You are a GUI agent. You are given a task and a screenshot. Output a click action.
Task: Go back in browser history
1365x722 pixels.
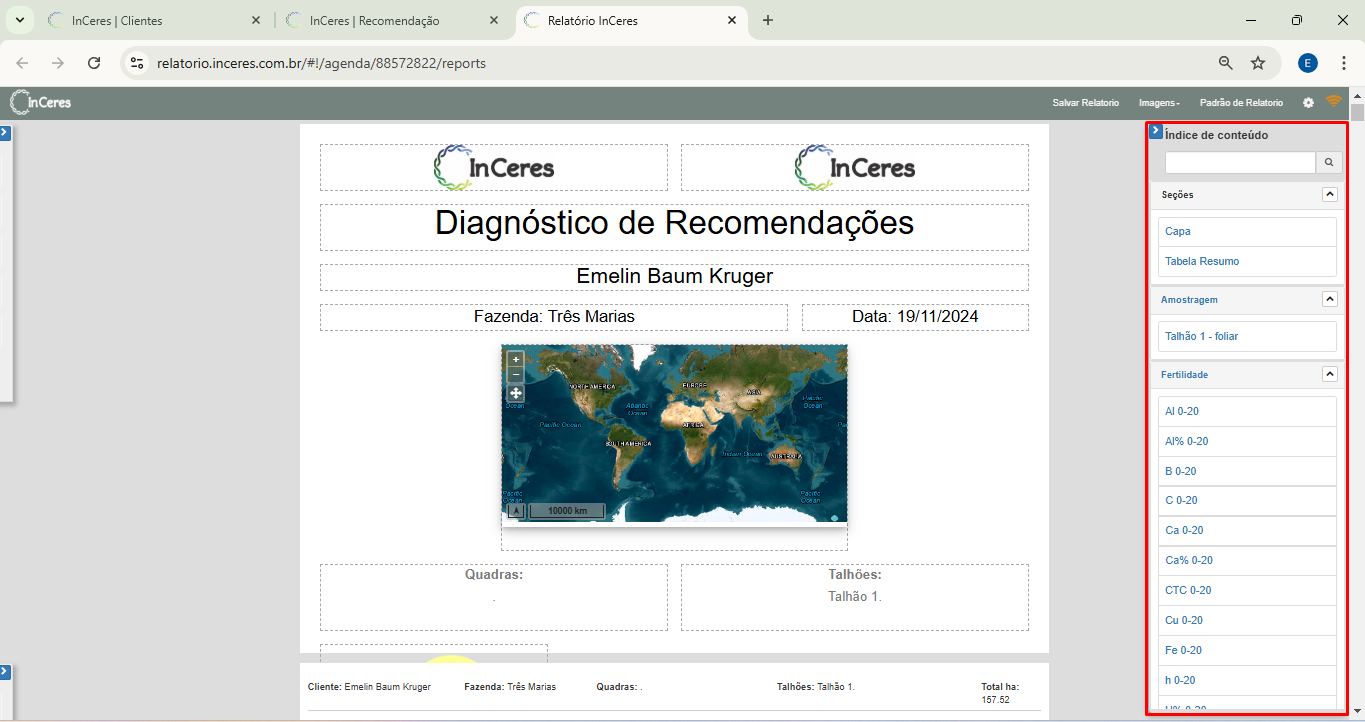pyautogui.click(x=22, y=63)
